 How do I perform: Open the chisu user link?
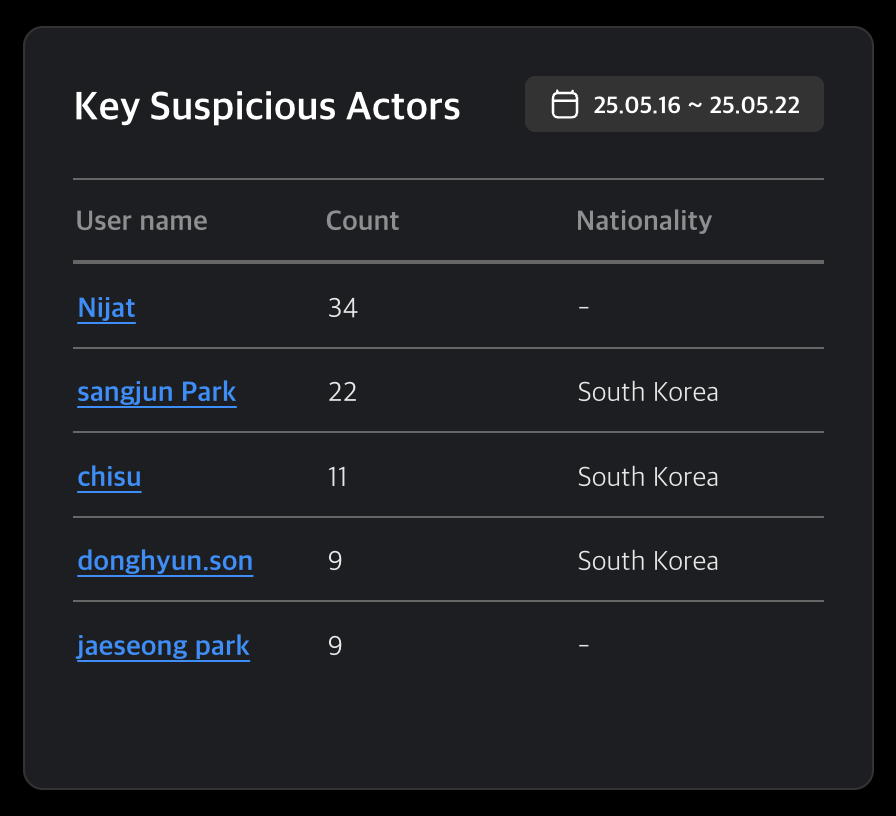coord(109,477)
